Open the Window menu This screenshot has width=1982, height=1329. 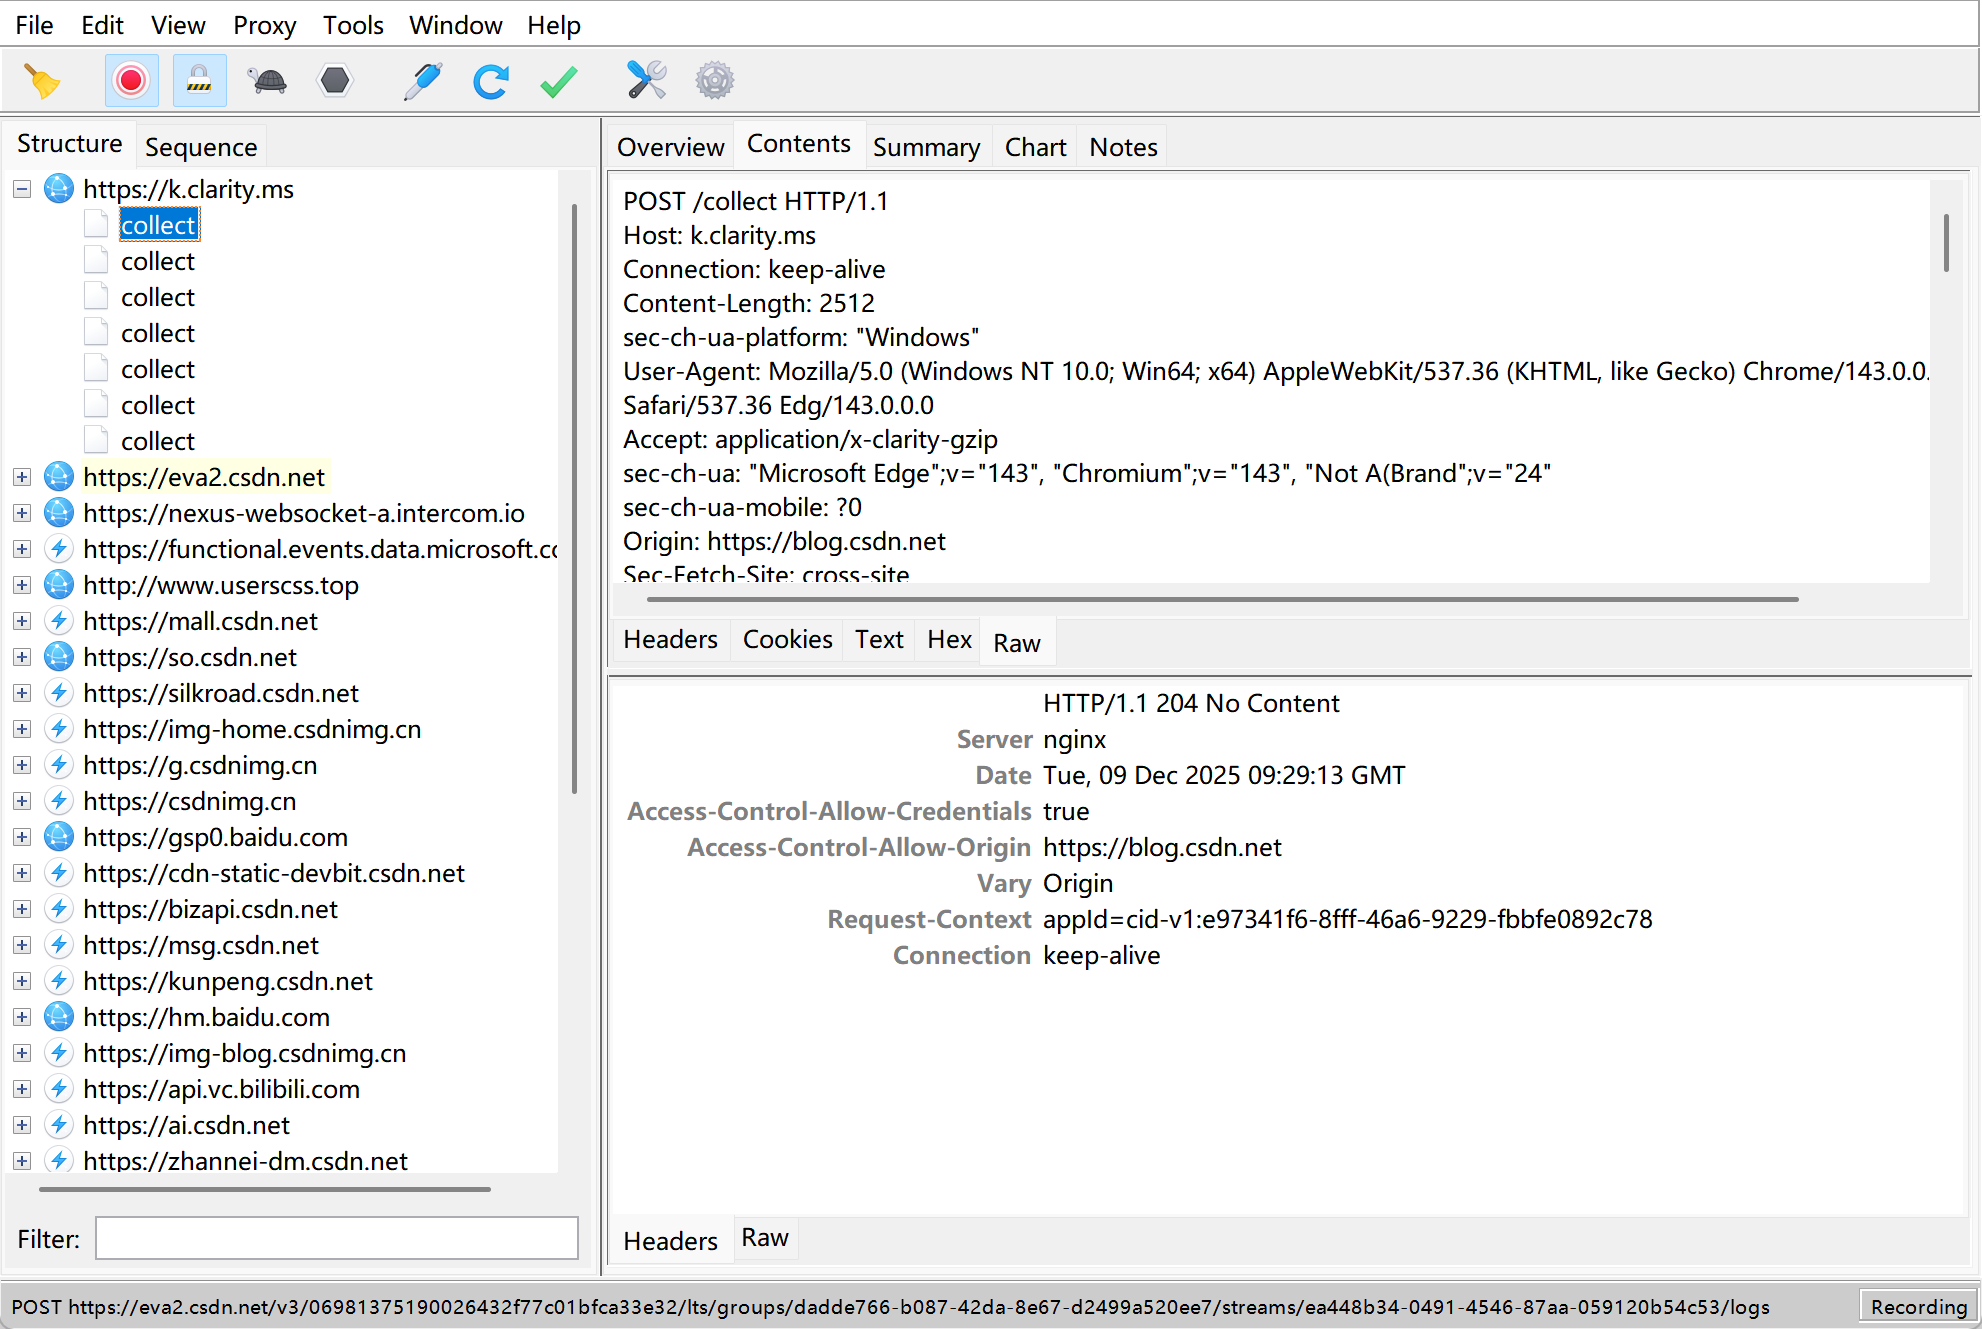455,25
